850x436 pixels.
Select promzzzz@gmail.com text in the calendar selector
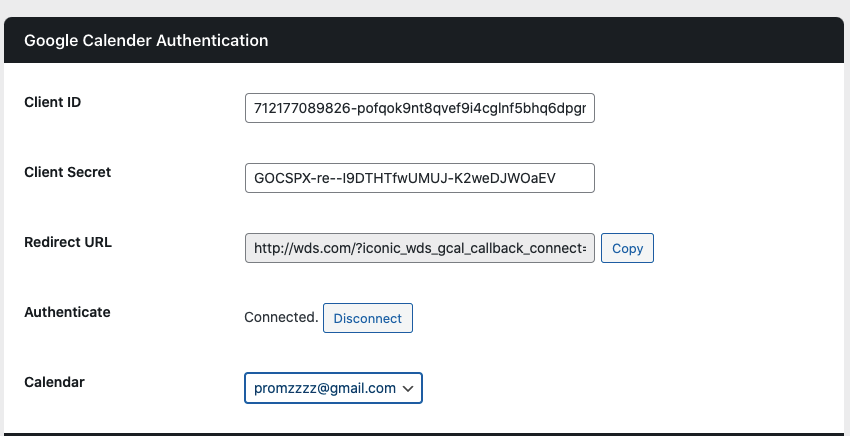324,388
